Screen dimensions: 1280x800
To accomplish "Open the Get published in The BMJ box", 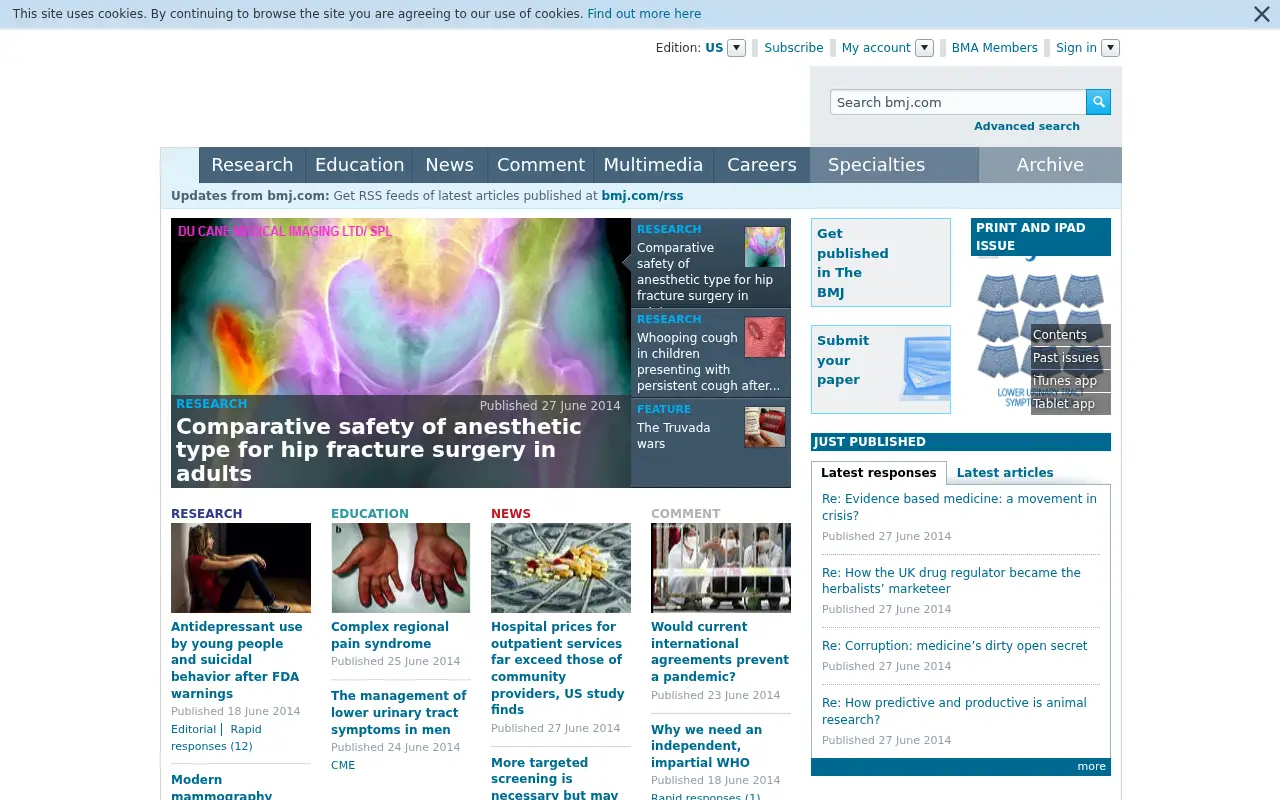I will 881,263.
